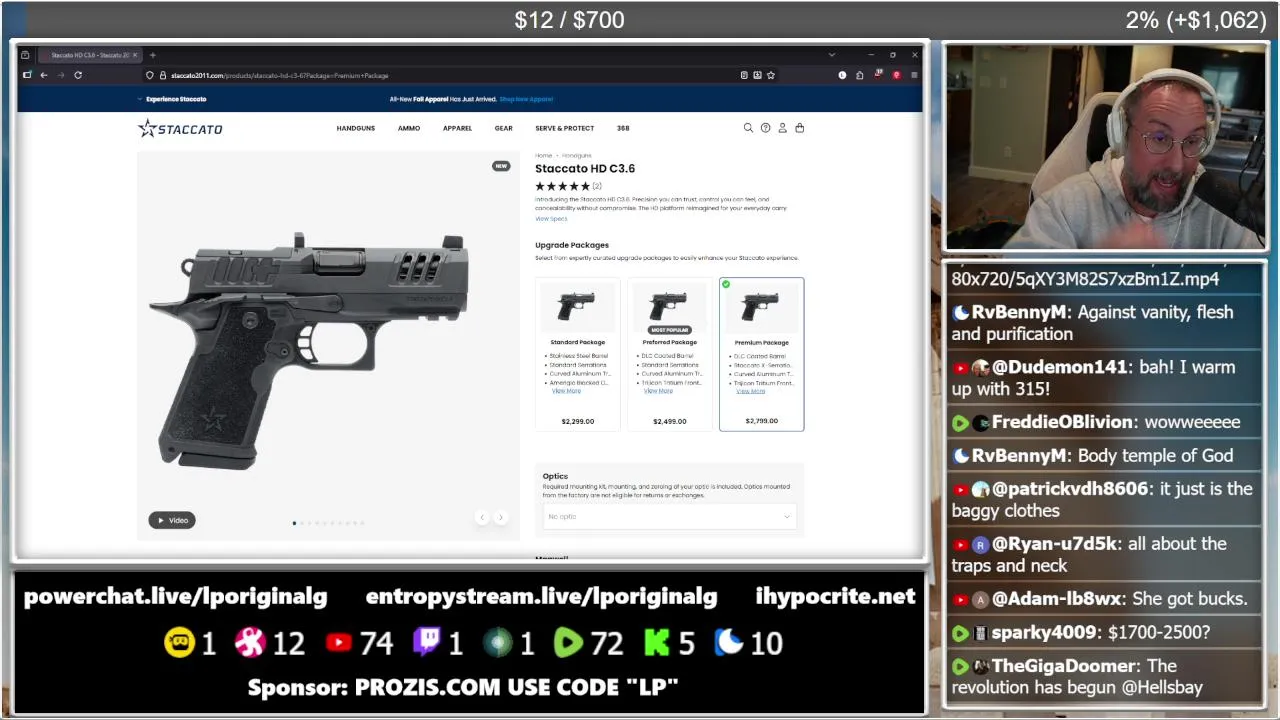
Task: Open the help question-mark icon
Action: [x=765, y=128]
